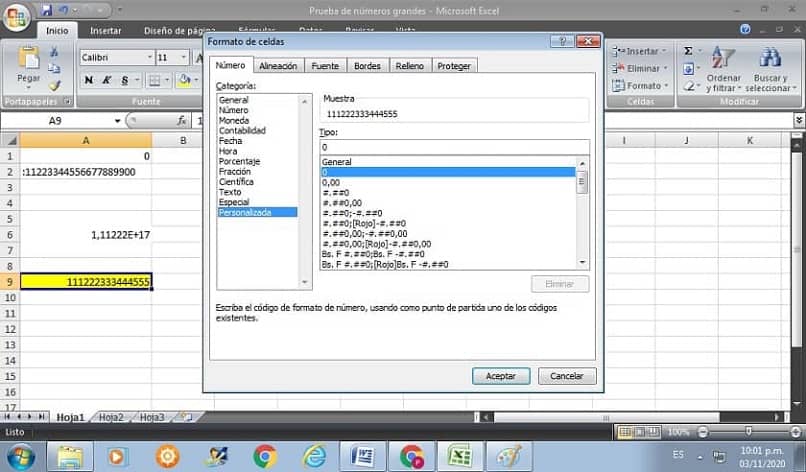Save the workbook from quick access toolbar
The height and width of the screenshot is (472, 806).
point(47,10)
